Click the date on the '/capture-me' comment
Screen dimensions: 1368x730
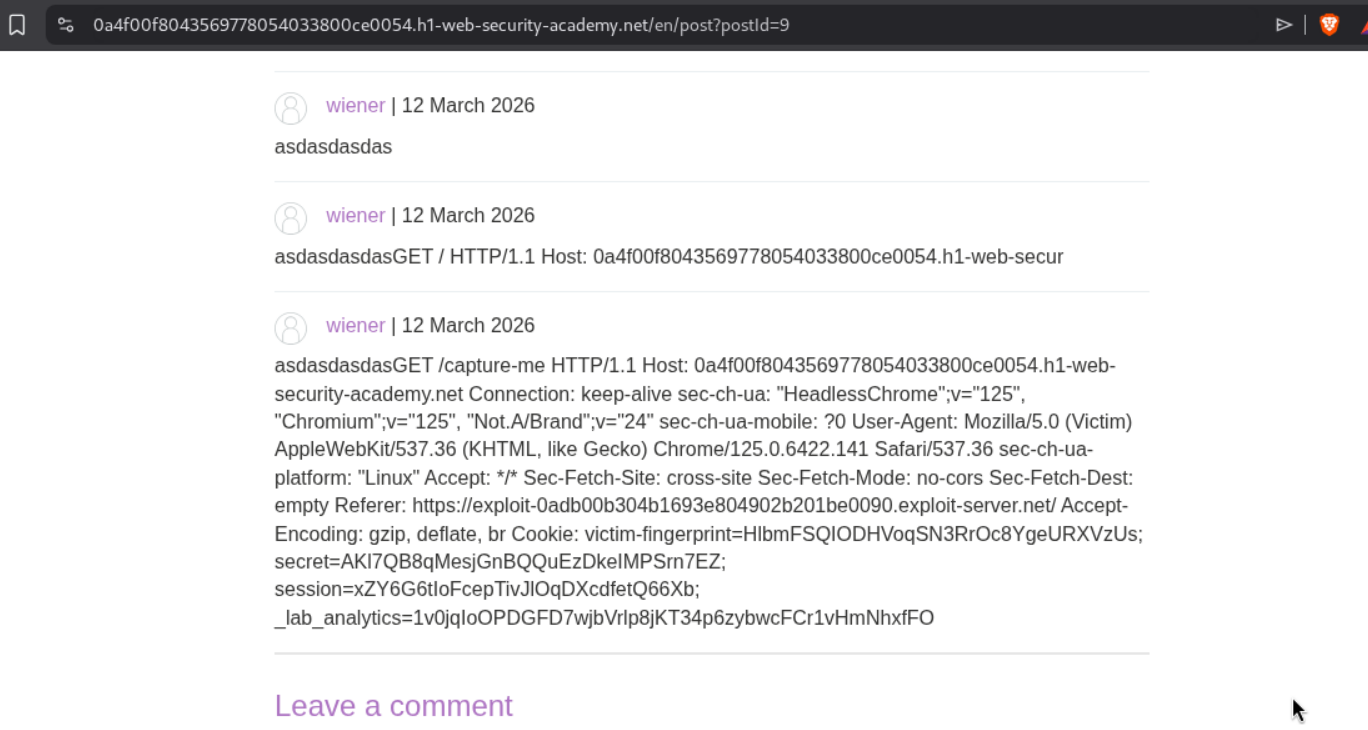click(x=468, y=326)
